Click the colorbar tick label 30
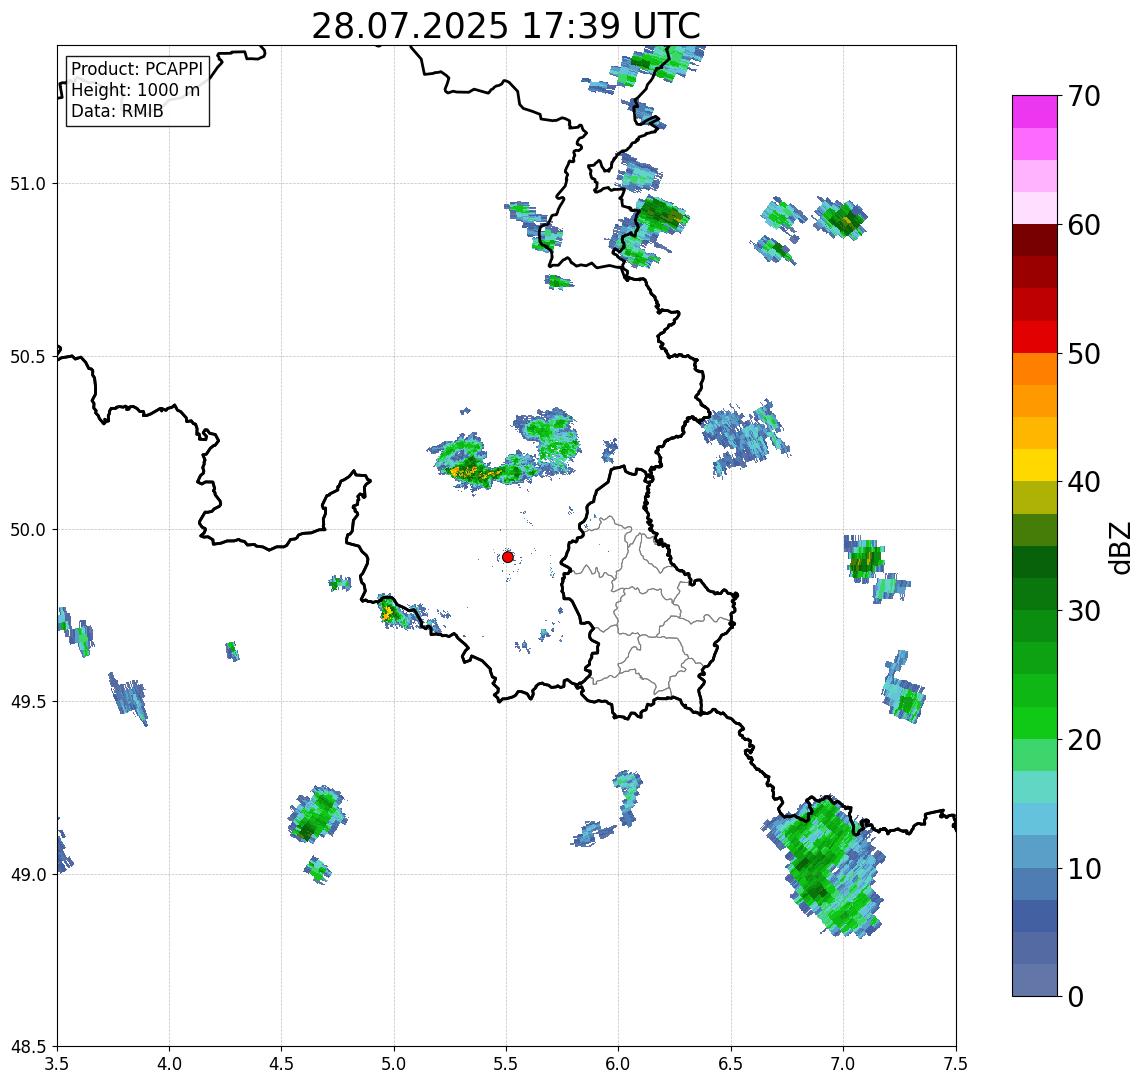This screenshot has height=1084, width=1145. tap(1084, 611)
